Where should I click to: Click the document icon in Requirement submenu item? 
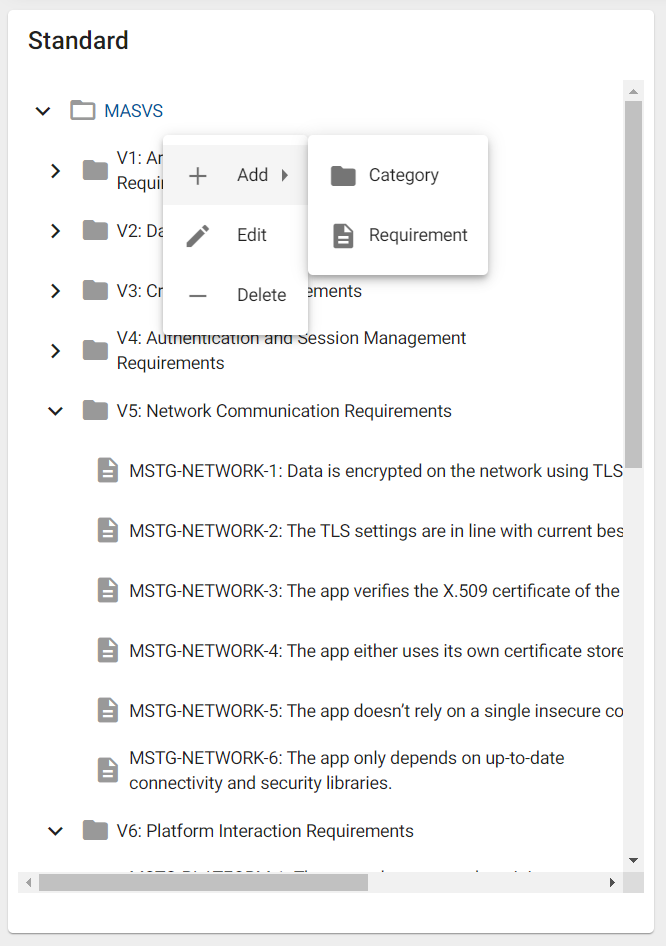pyautogui.click(x=343, y=236)
